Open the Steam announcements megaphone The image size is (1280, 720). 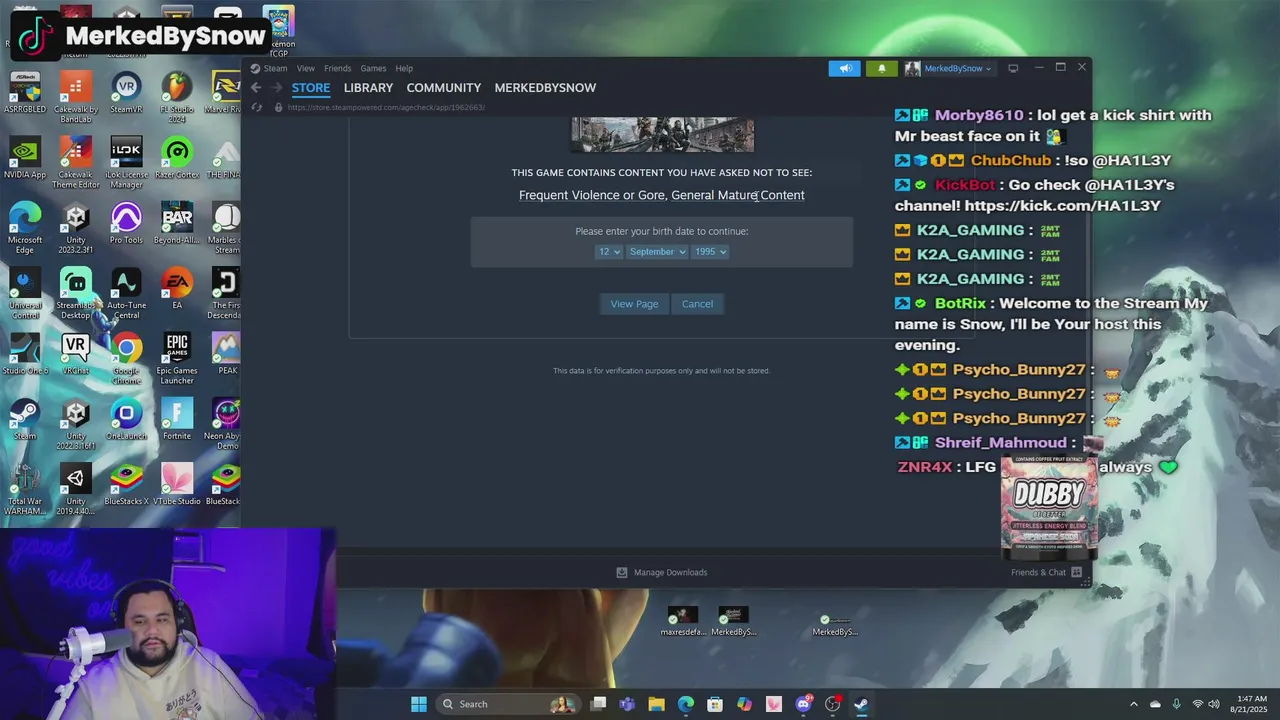pos(844,68)
